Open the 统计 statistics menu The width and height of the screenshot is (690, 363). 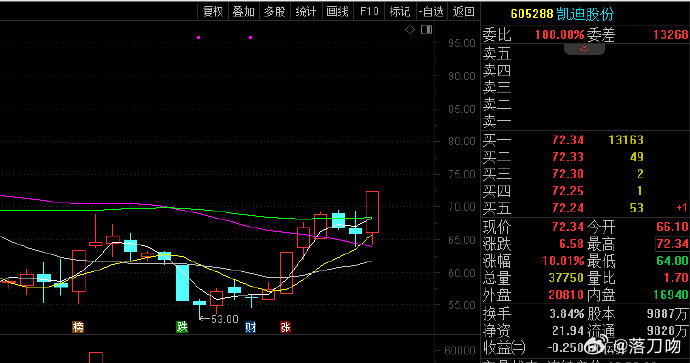(x=306, y=11)
